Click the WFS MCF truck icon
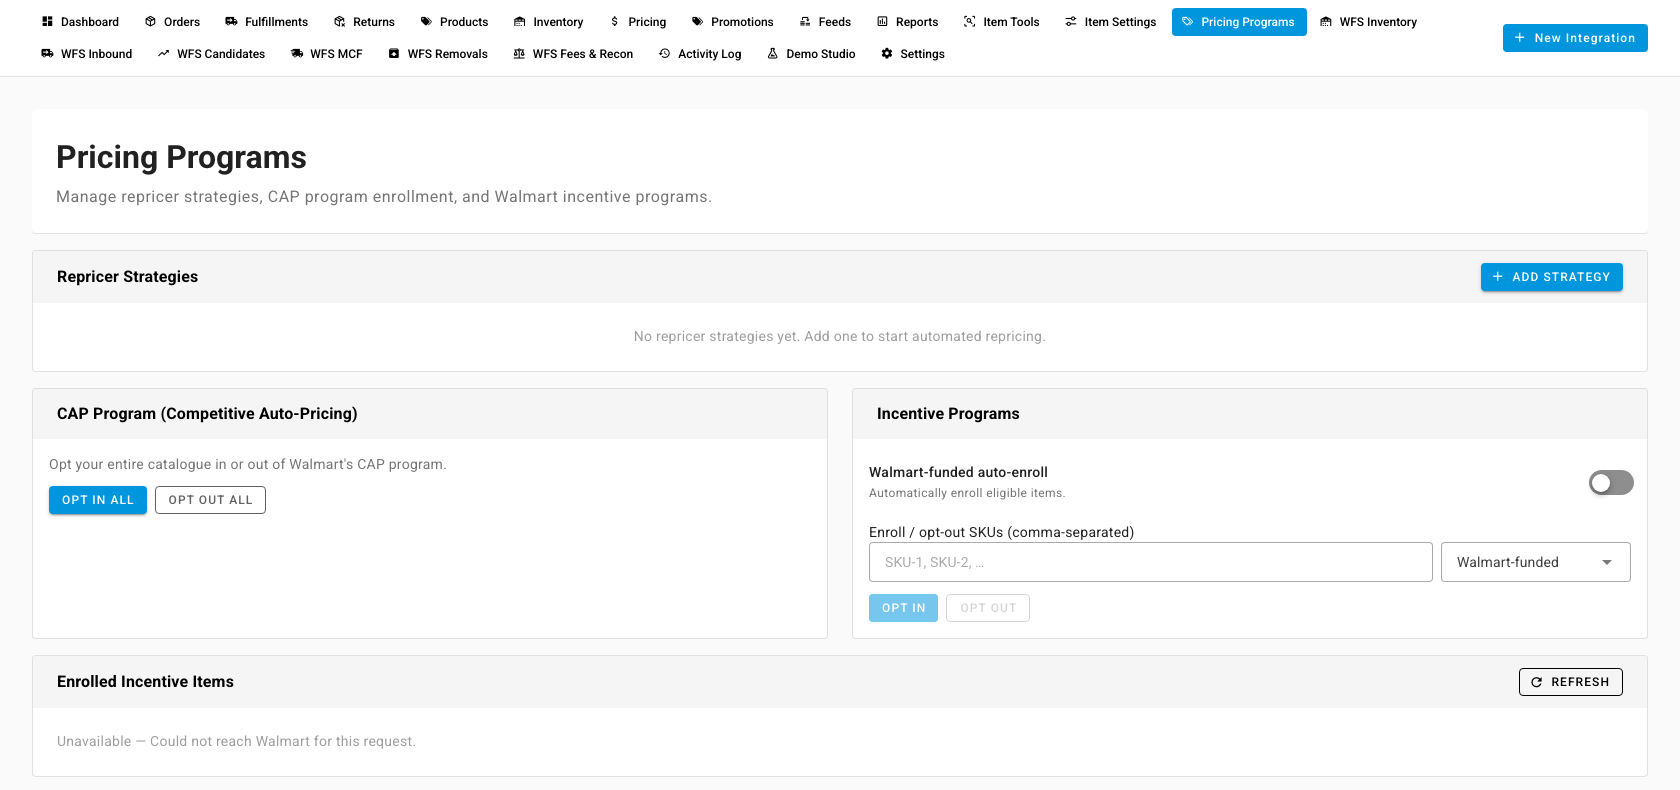This screenshot has width=1680, height=790. (297, 53)
